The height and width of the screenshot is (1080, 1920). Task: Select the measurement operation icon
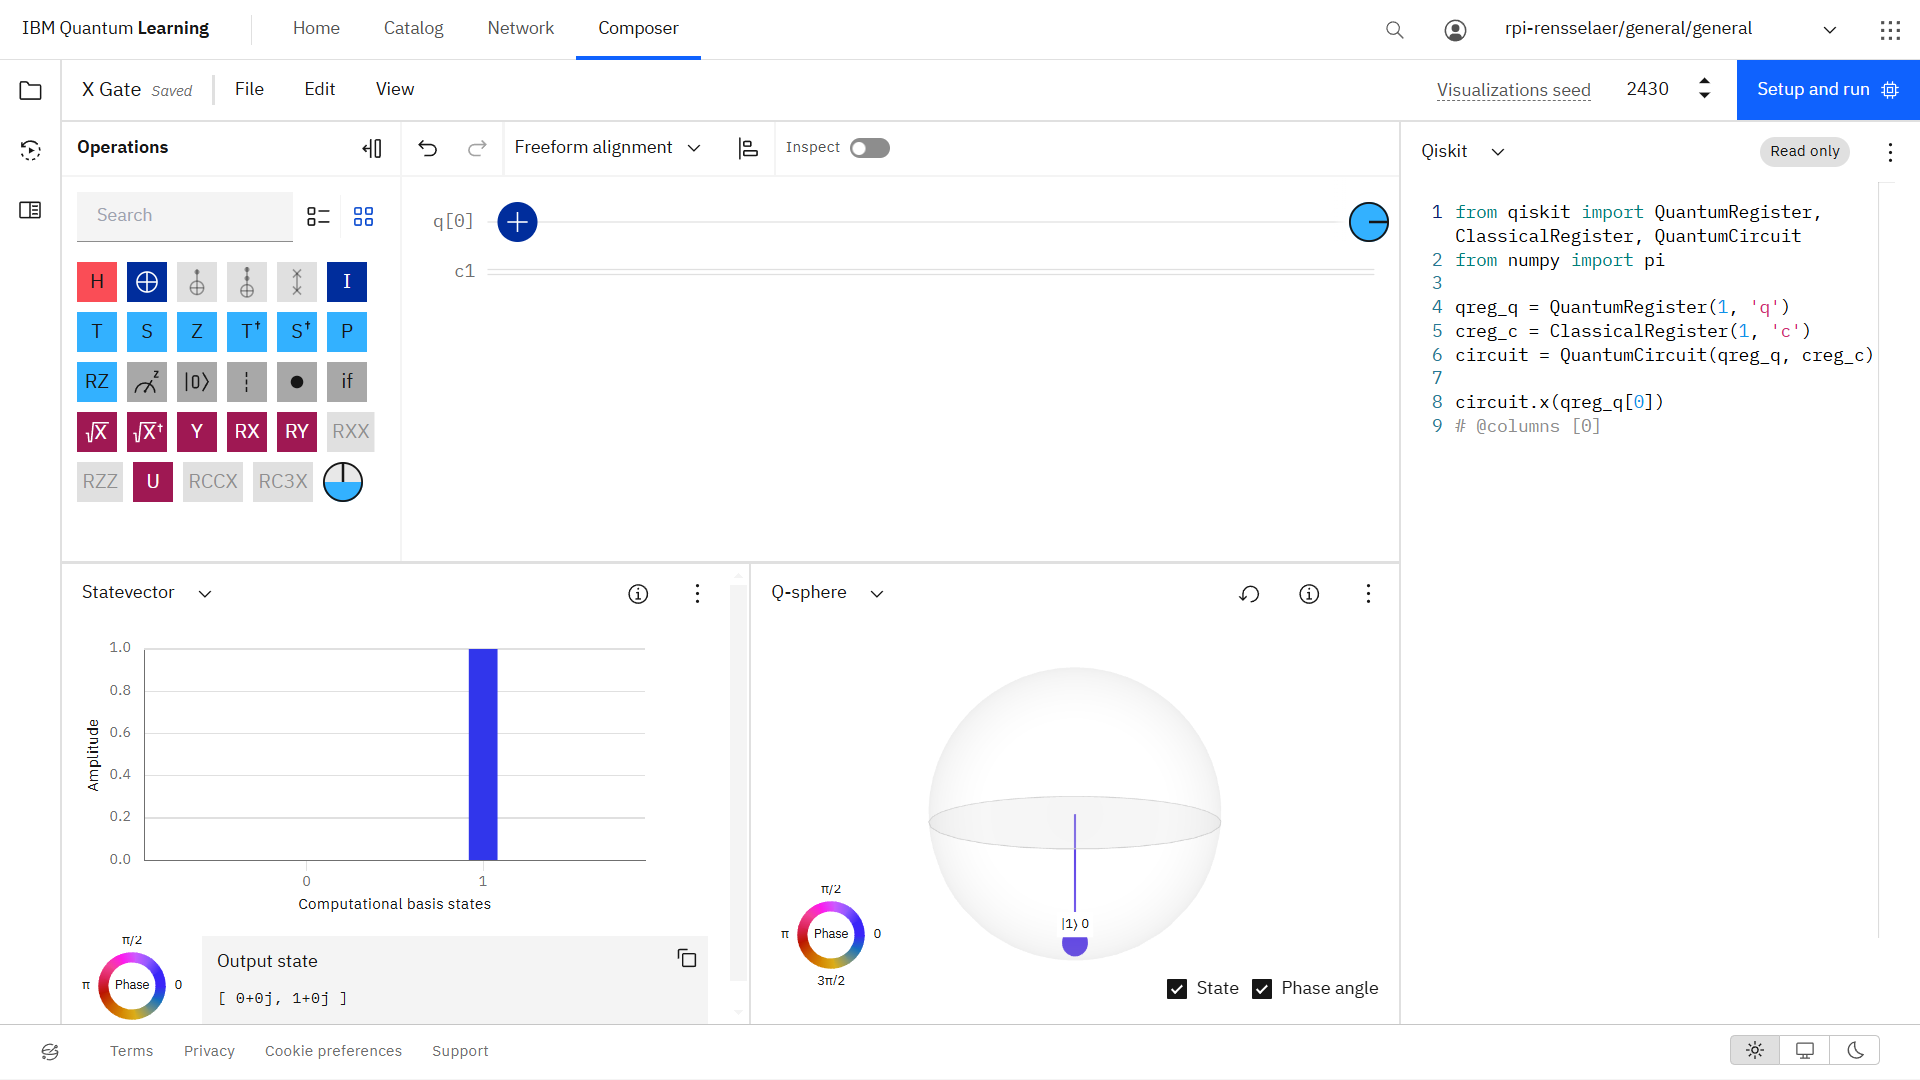coord(147,382)
